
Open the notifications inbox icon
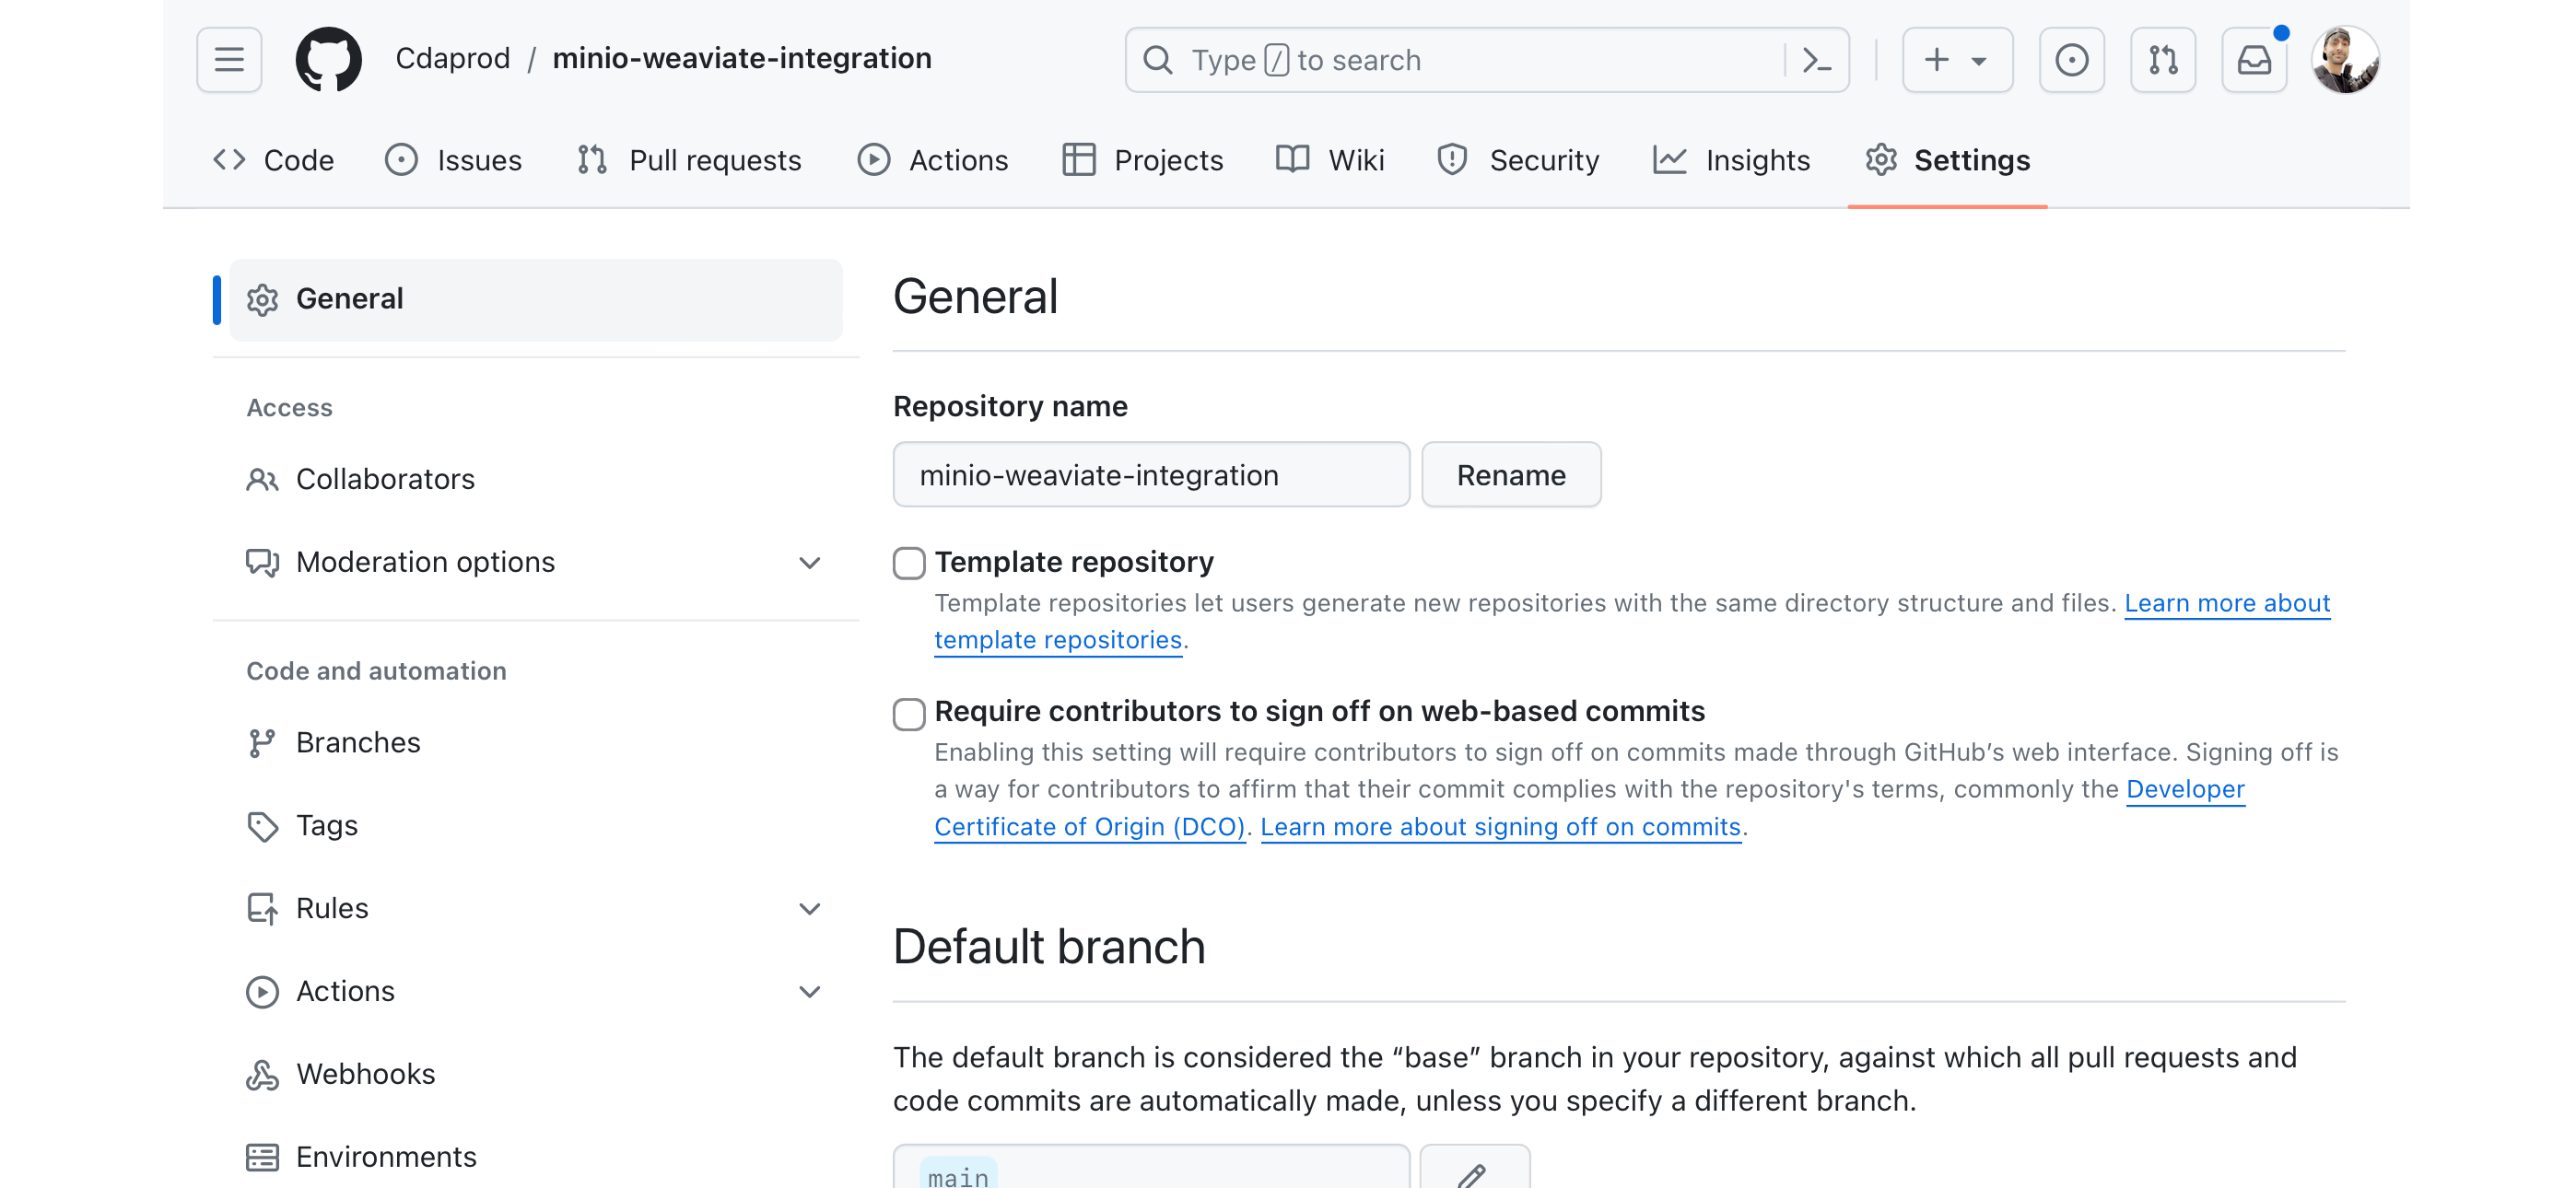2254,60
